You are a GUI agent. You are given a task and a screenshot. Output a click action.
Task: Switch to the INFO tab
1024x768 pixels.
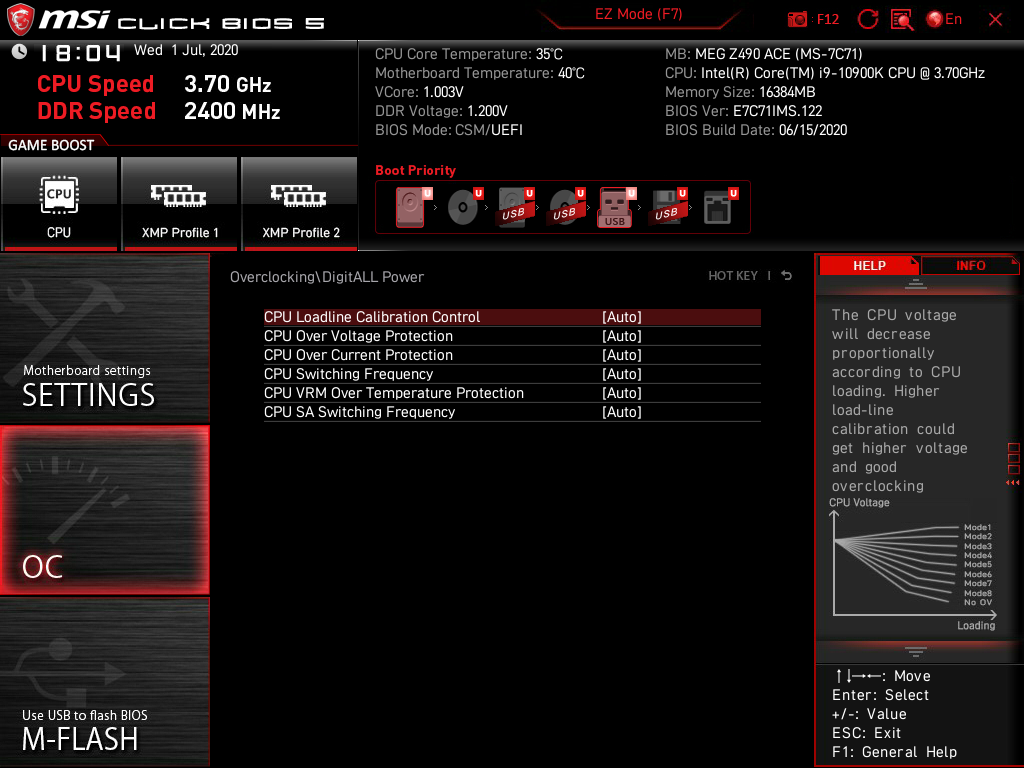tap(970, 265)
